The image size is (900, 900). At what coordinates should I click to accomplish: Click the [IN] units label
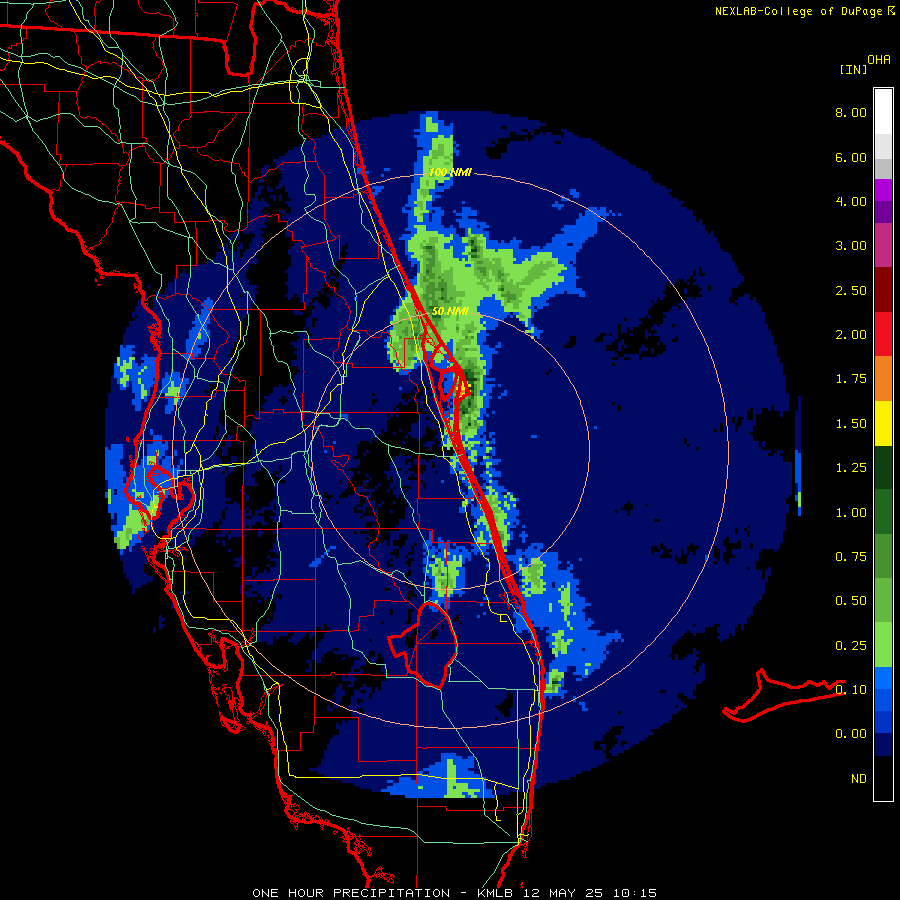853,69
